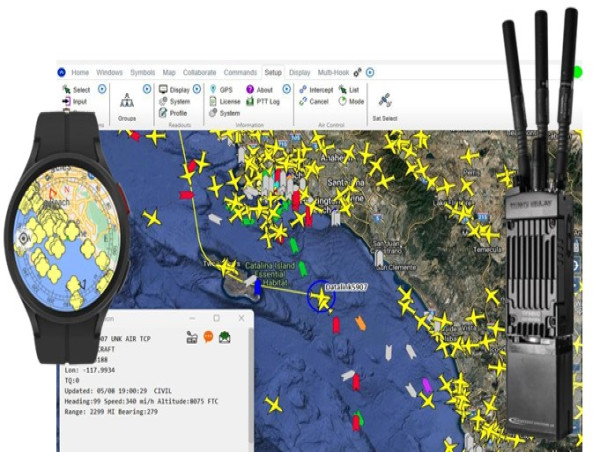Click Cancel in Air Control group
Screen dimensions: 600x452
(x=314, y=101)
